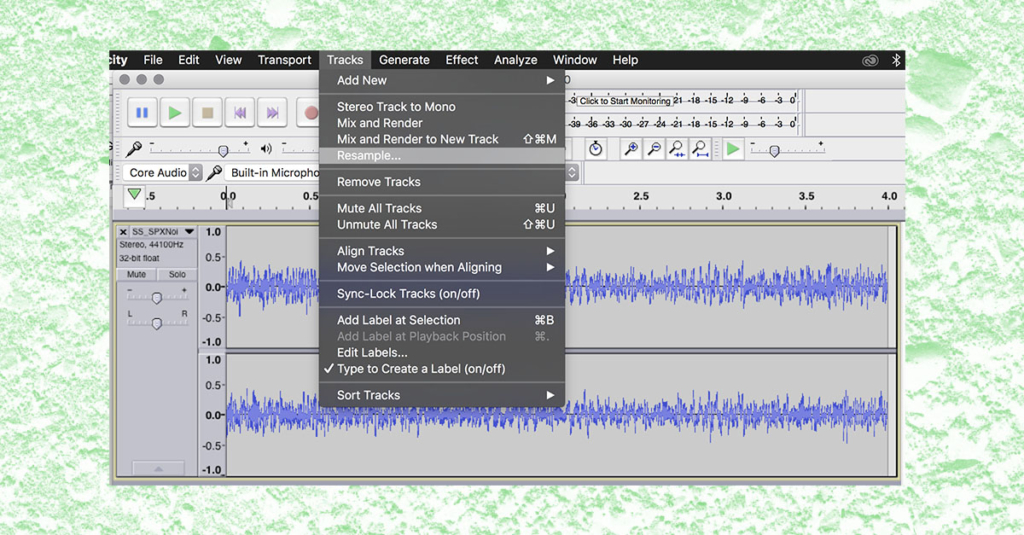Open the View menu
Viewport: 1024px width, 535px height.
pyautogui.click(x=229, y=60)
